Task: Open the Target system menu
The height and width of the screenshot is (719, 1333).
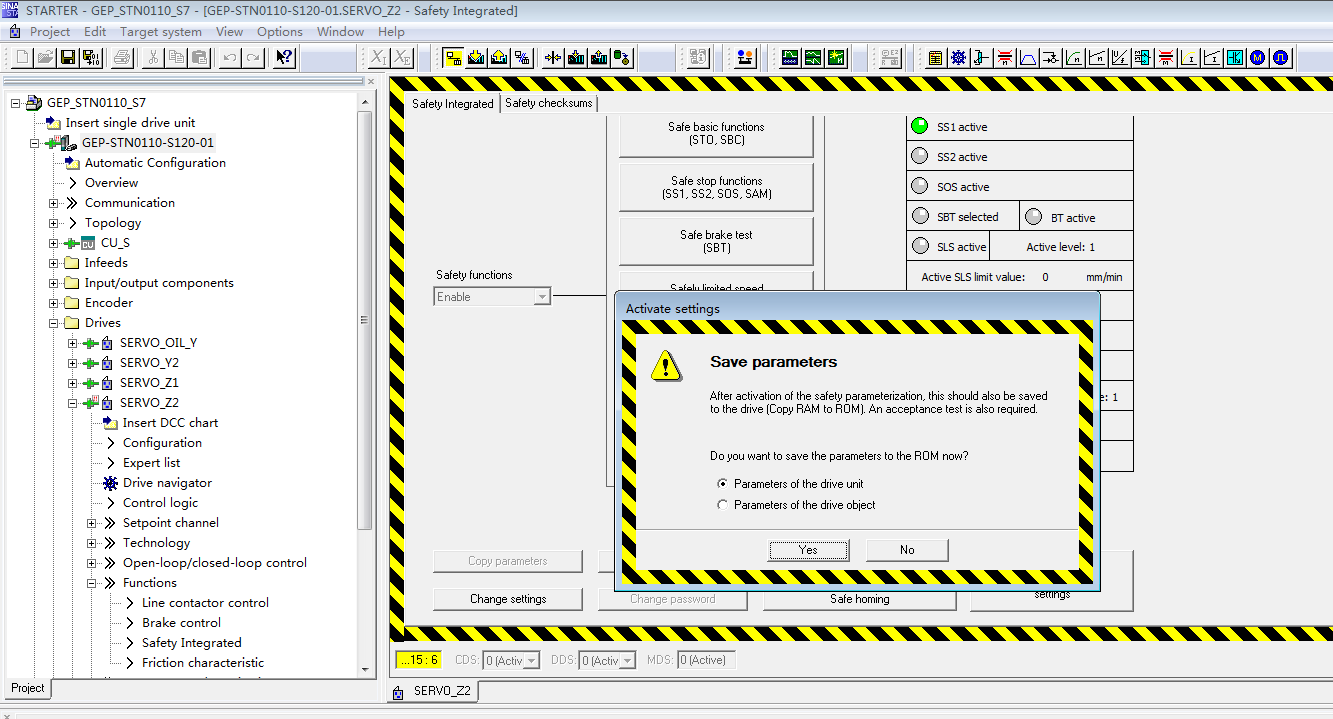Action: [x=160, y=31]
